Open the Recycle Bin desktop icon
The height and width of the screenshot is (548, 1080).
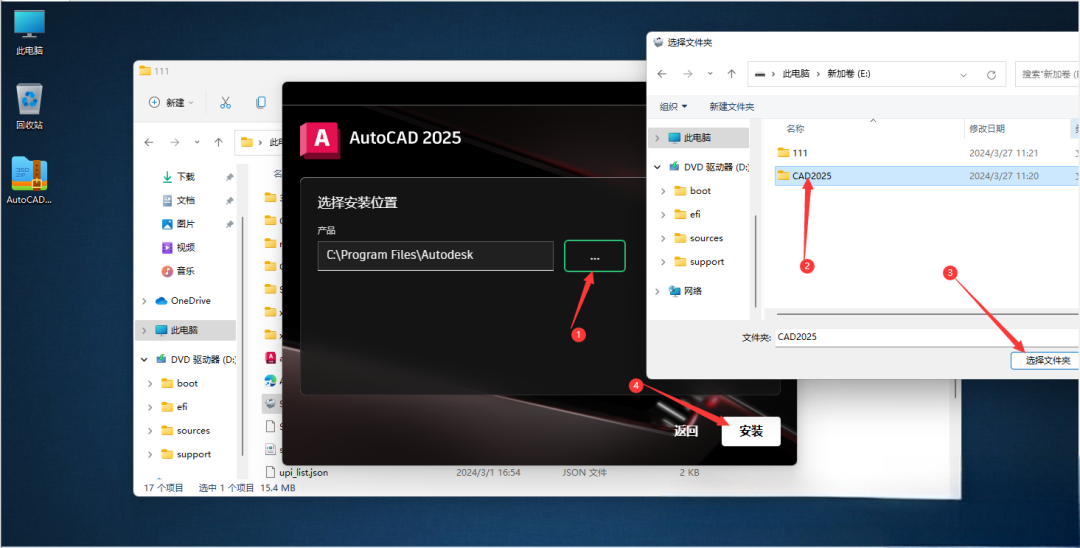(x=29, y=107)
